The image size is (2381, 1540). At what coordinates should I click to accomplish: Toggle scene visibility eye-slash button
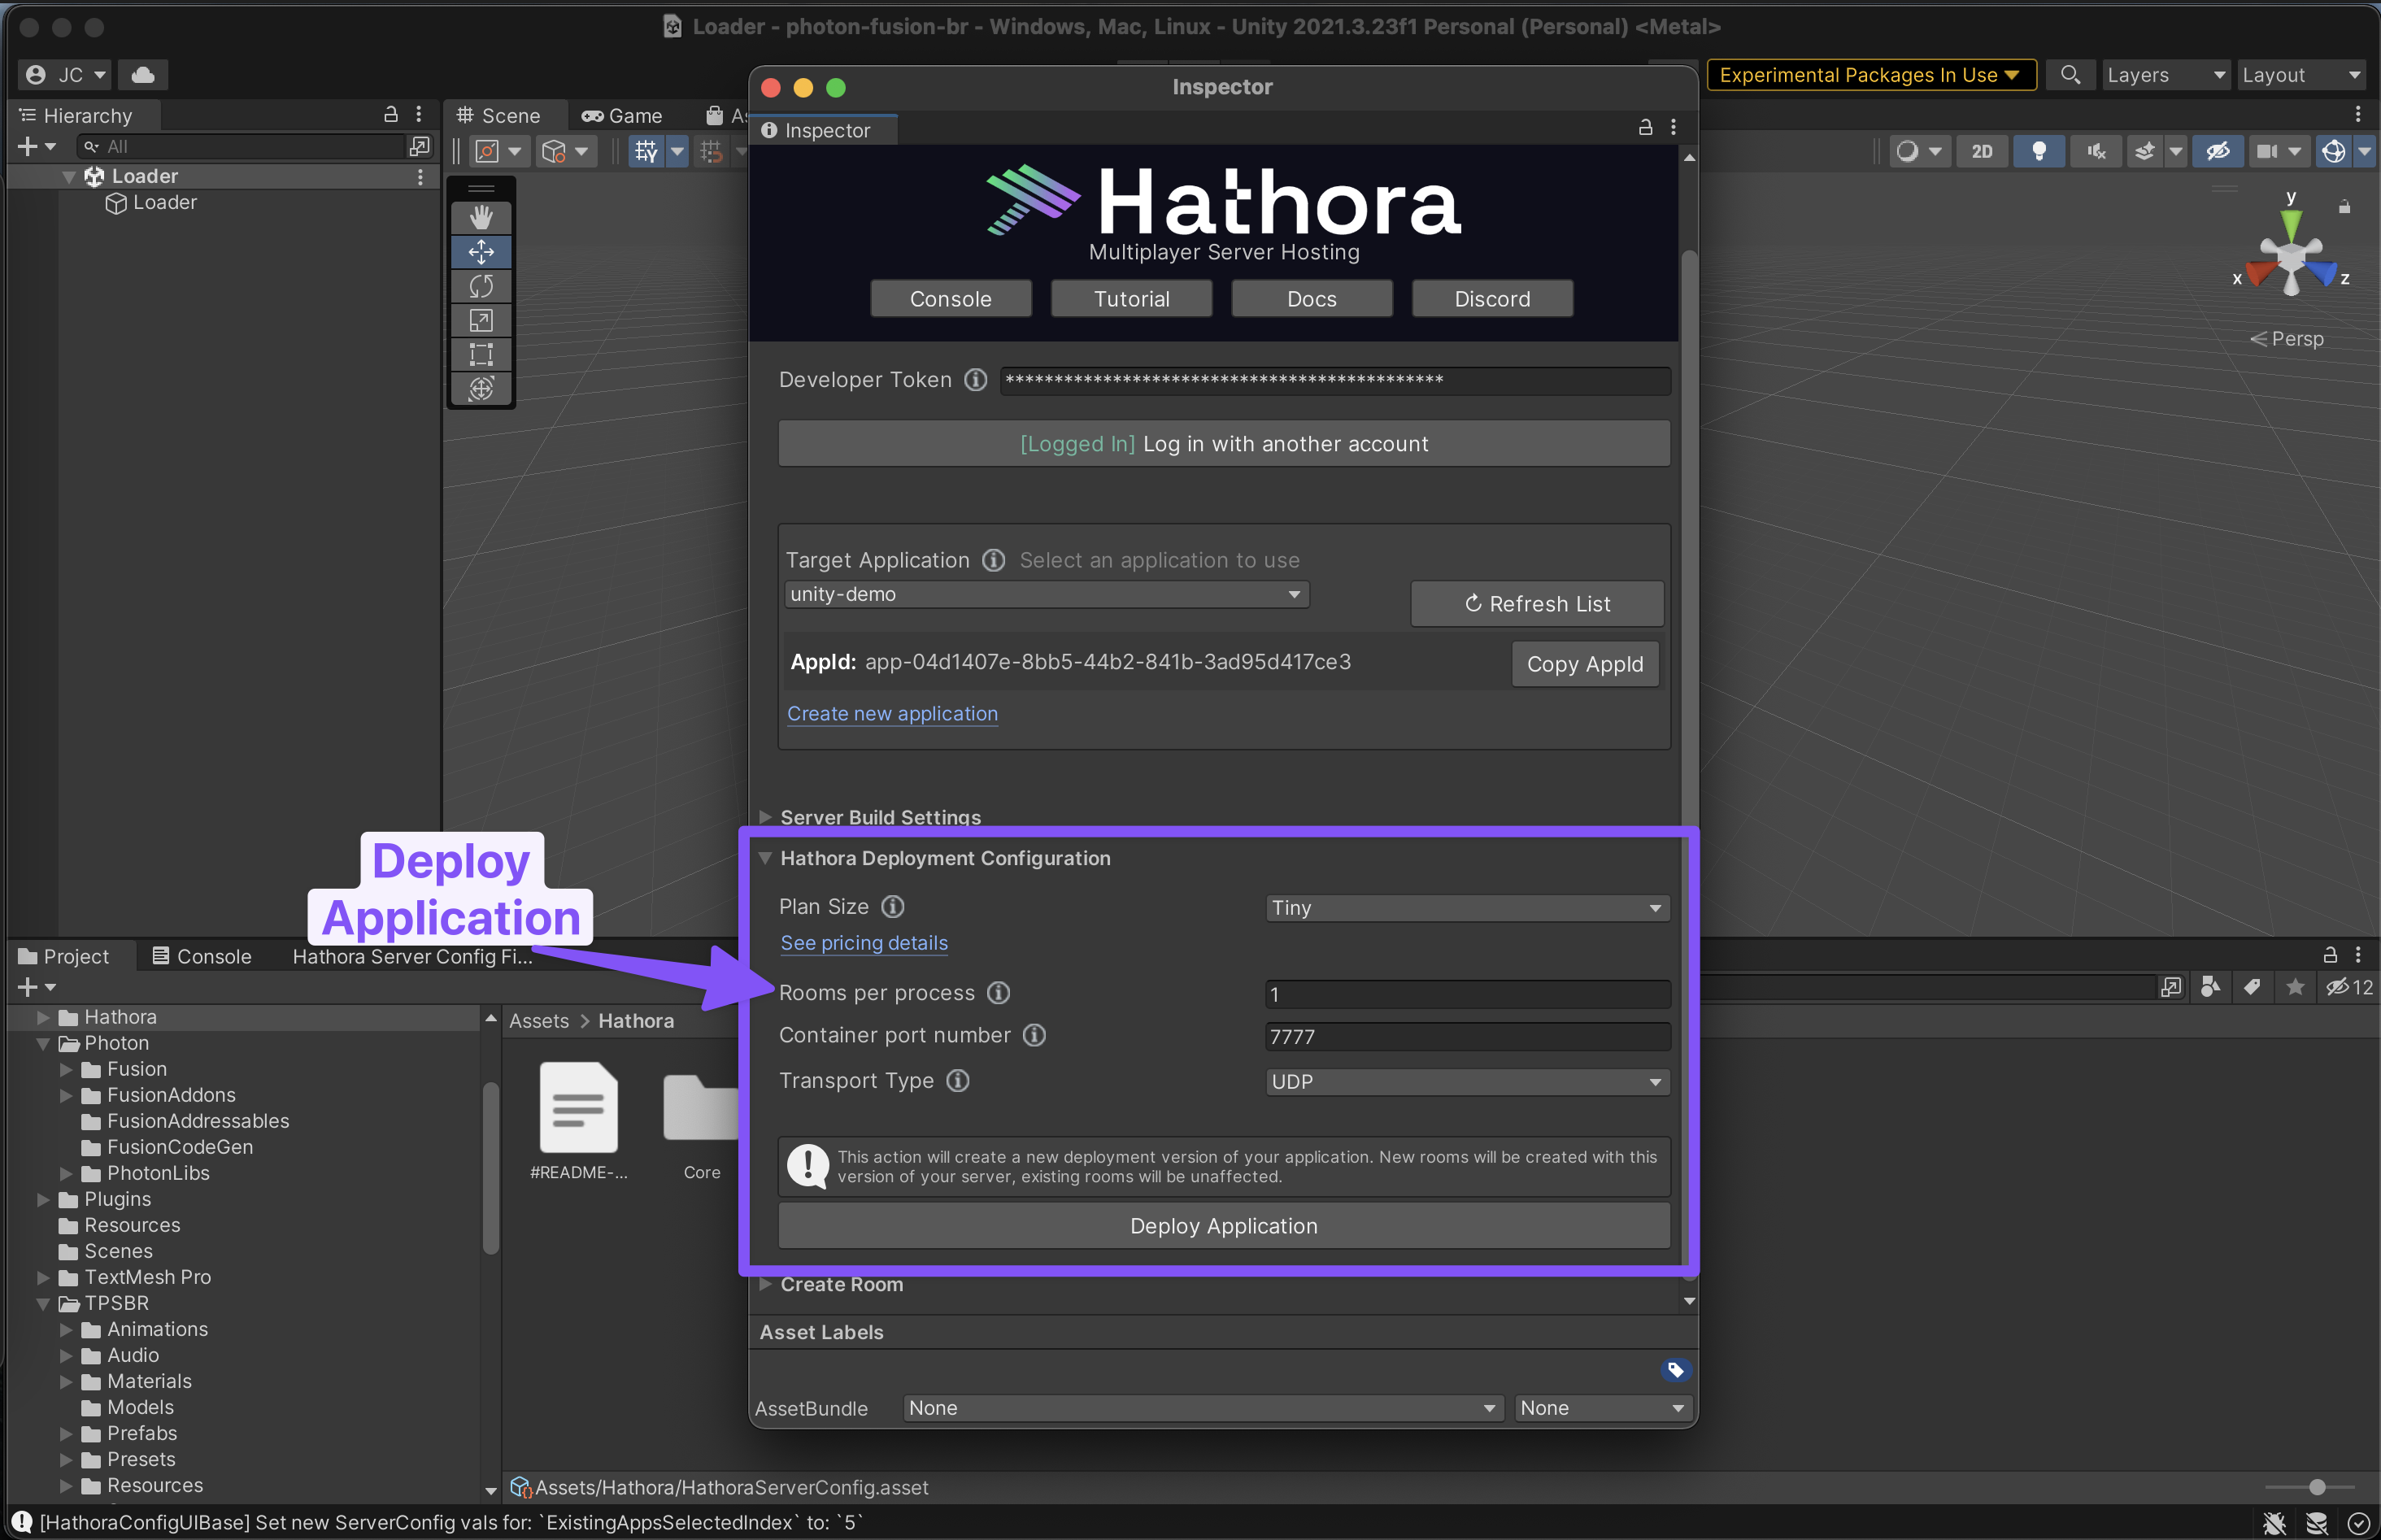pos(2218,151)
